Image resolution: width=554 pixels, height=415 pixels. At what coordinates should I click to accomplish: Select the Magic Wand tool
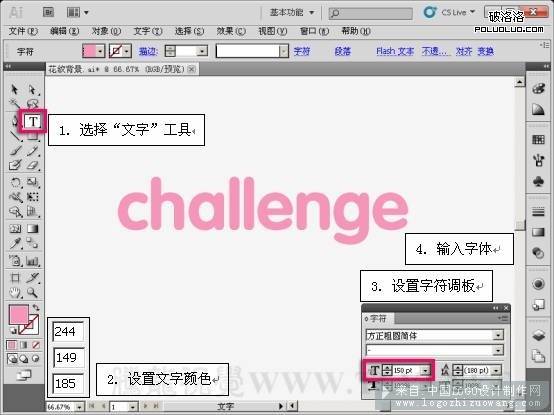[15, 104]
